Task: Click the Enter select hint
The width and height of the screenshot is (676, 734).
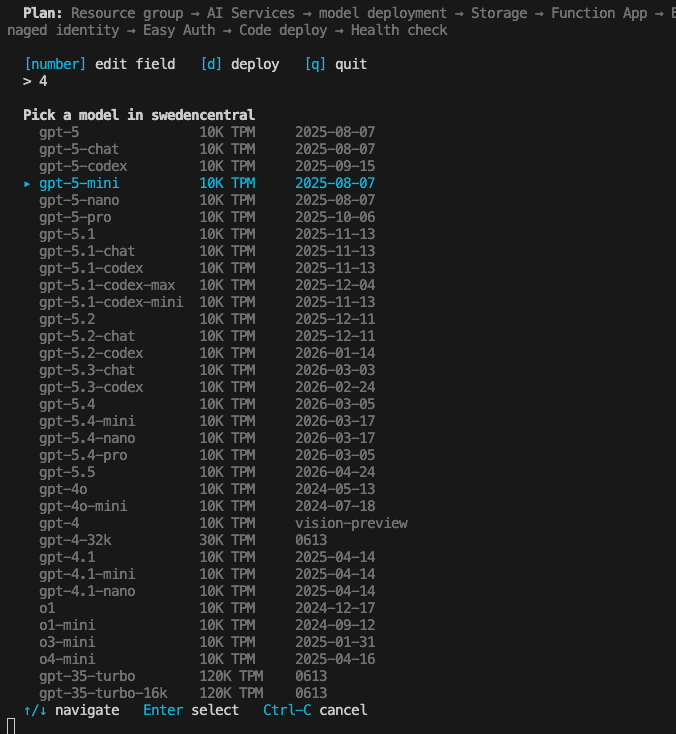Action: click(x=191, y=710)
